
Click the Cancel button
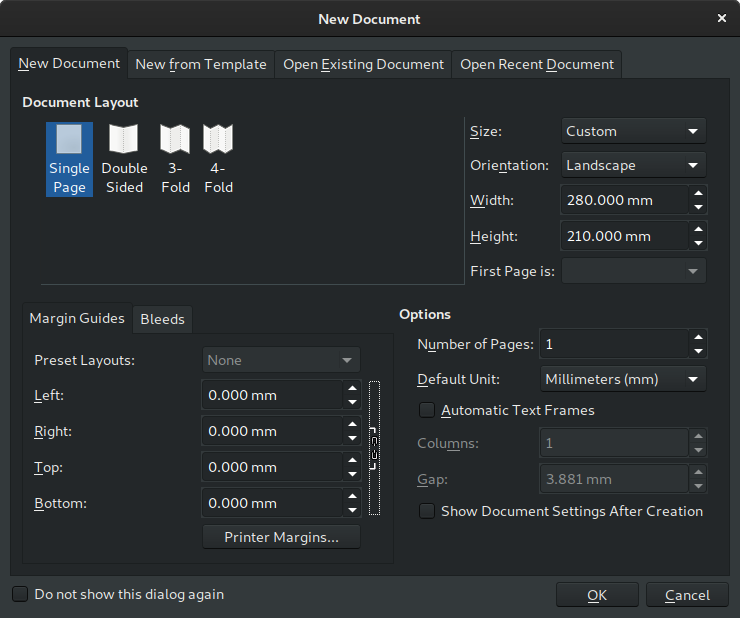[687, 595]
